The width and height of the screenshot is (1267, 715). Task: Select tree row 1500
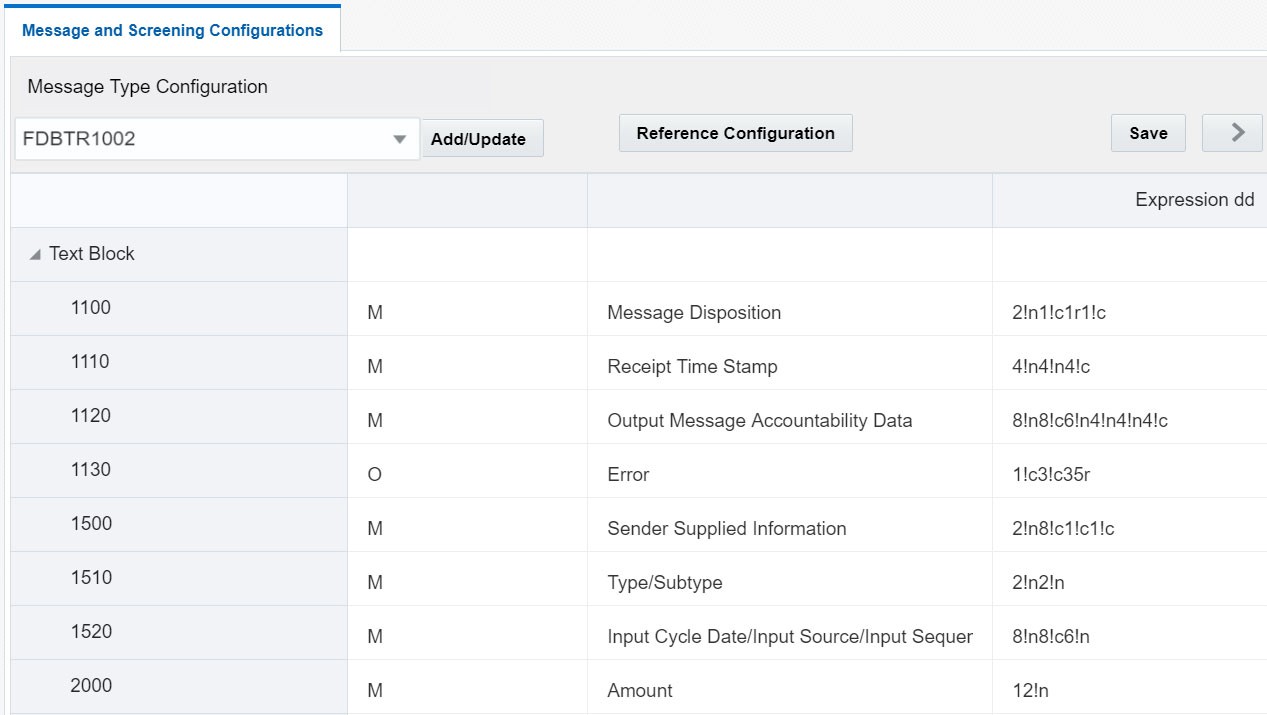point(90,524)
